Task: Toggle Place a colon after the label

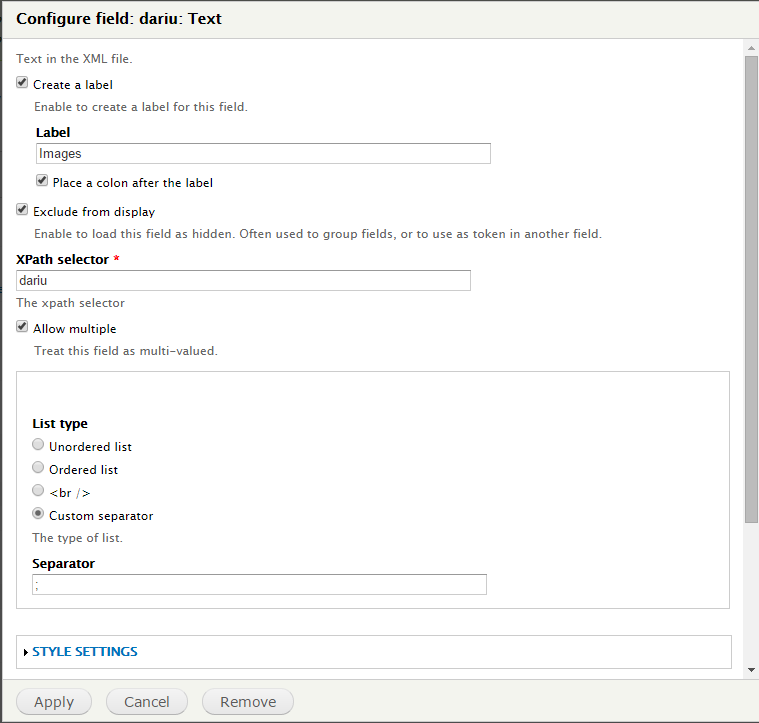Action: coord(42,181)
